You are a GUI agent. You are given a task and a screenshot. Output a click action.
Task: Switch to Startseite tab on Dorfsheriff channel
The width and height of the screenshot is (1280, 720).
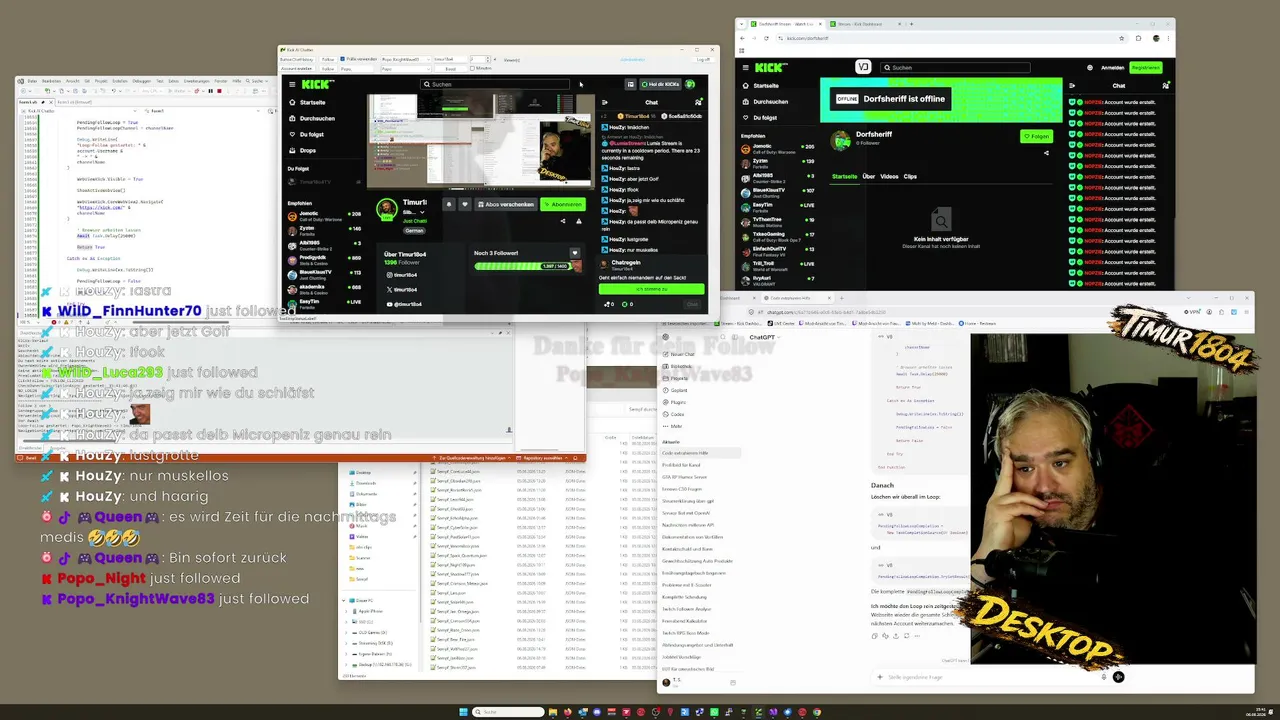tap(845, 176)
